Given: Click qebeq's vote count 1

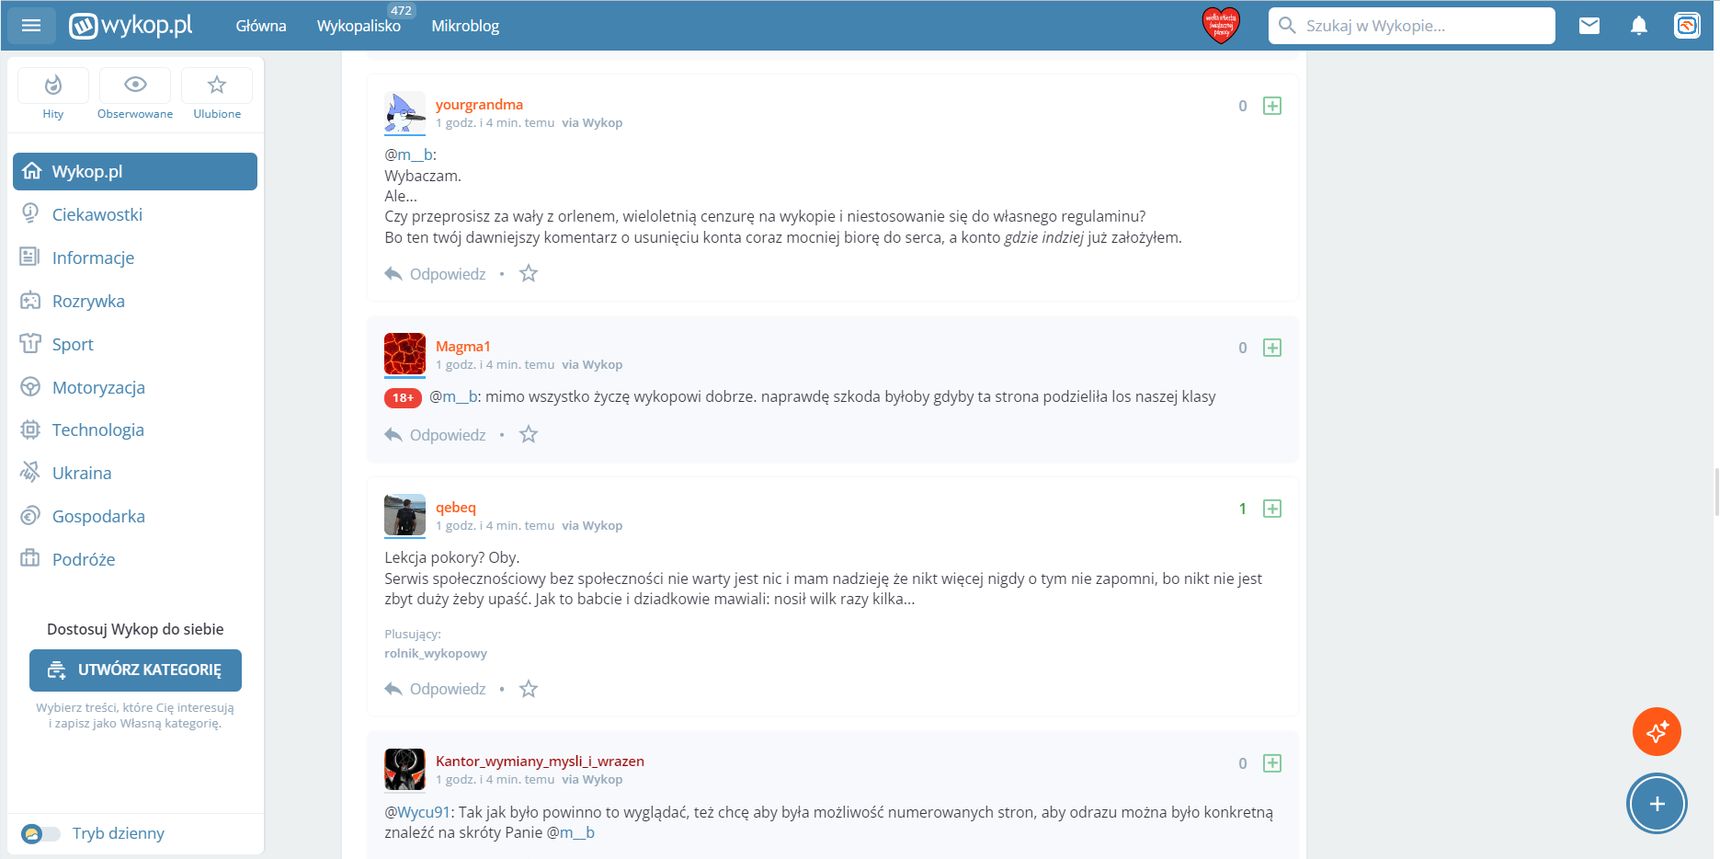Looking at the screenshot, I should point(1243,509).
